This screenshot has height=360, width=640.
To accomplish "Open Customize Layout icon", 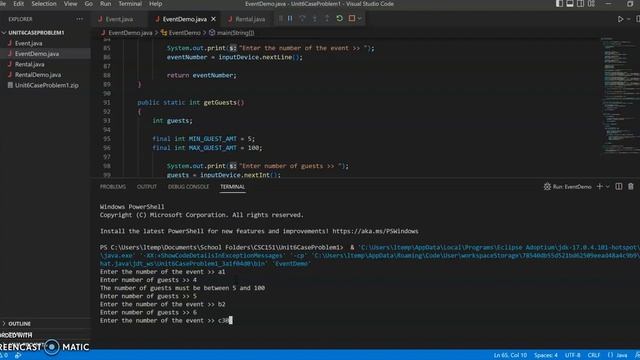I will point(591,4).
